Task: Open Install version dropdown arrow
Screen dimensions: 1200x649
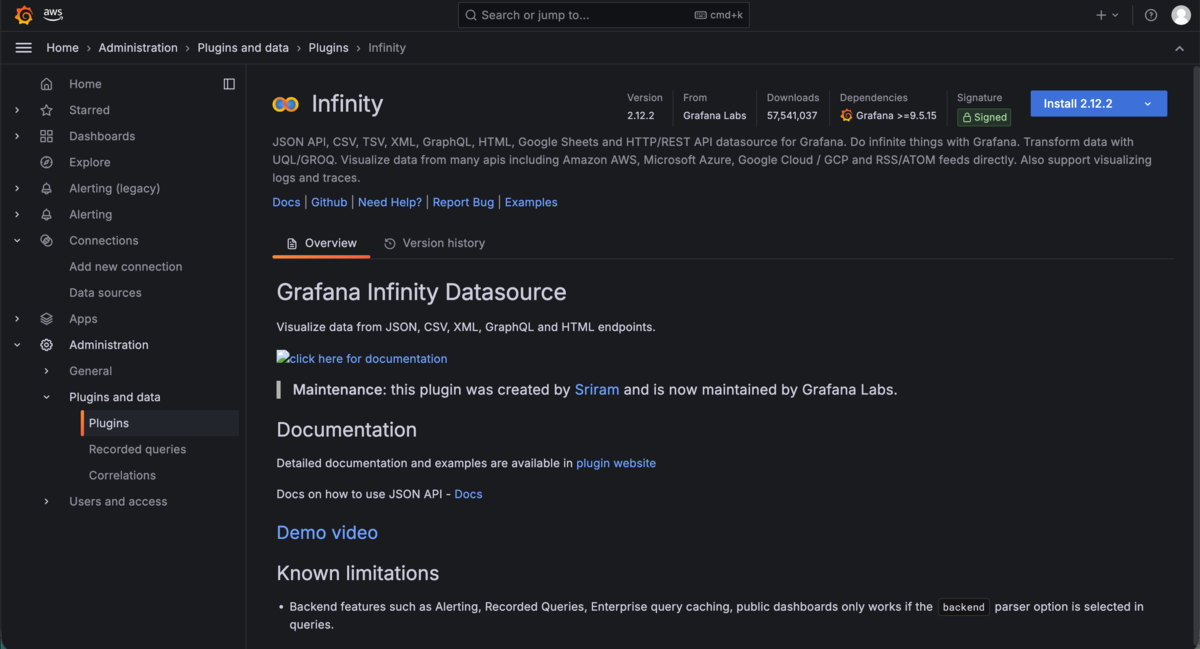Action: pyautogui.click(x=1148, y=104)
